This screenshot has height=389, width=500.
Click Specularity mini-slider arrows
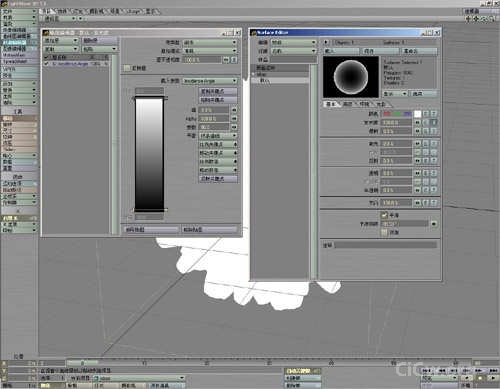[x=417, y=144]
